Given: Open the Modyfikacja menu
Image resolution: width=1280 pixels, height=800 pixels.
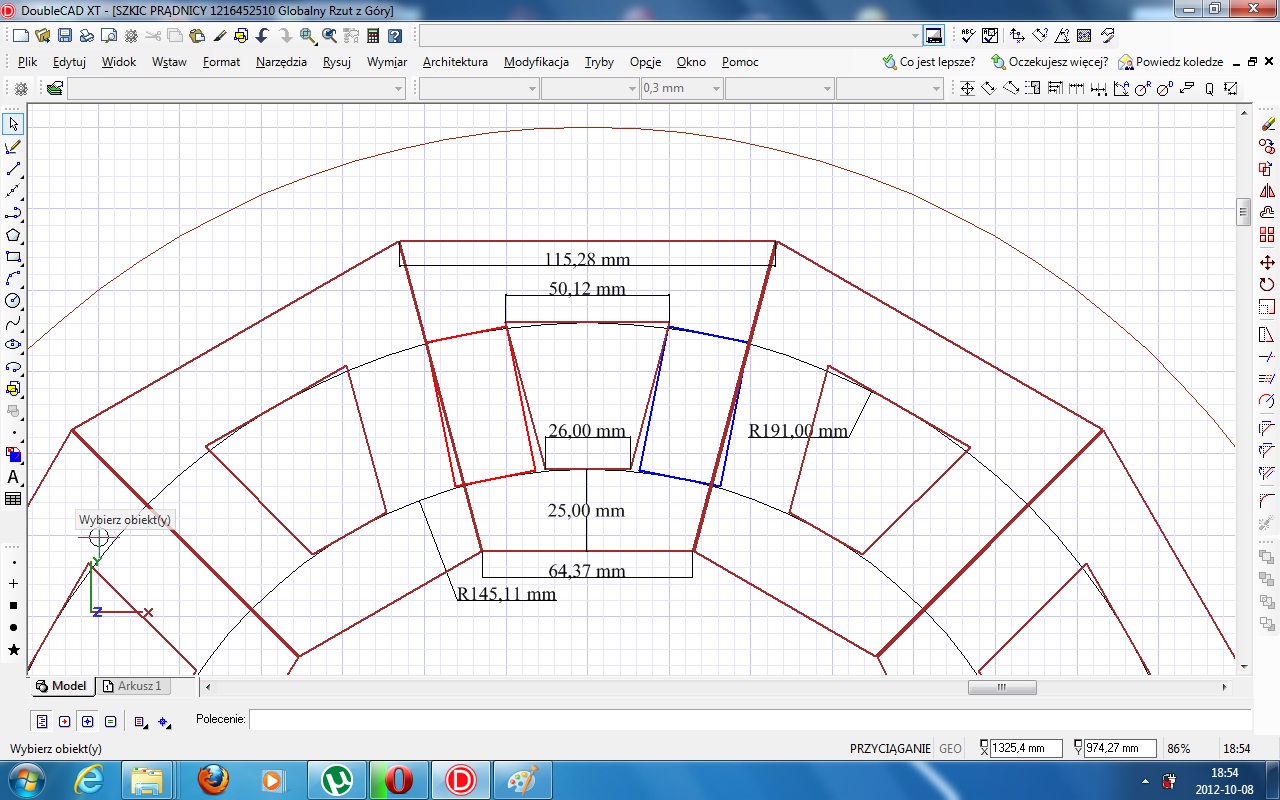Looking at the screenshot, I should pos(536,62).
